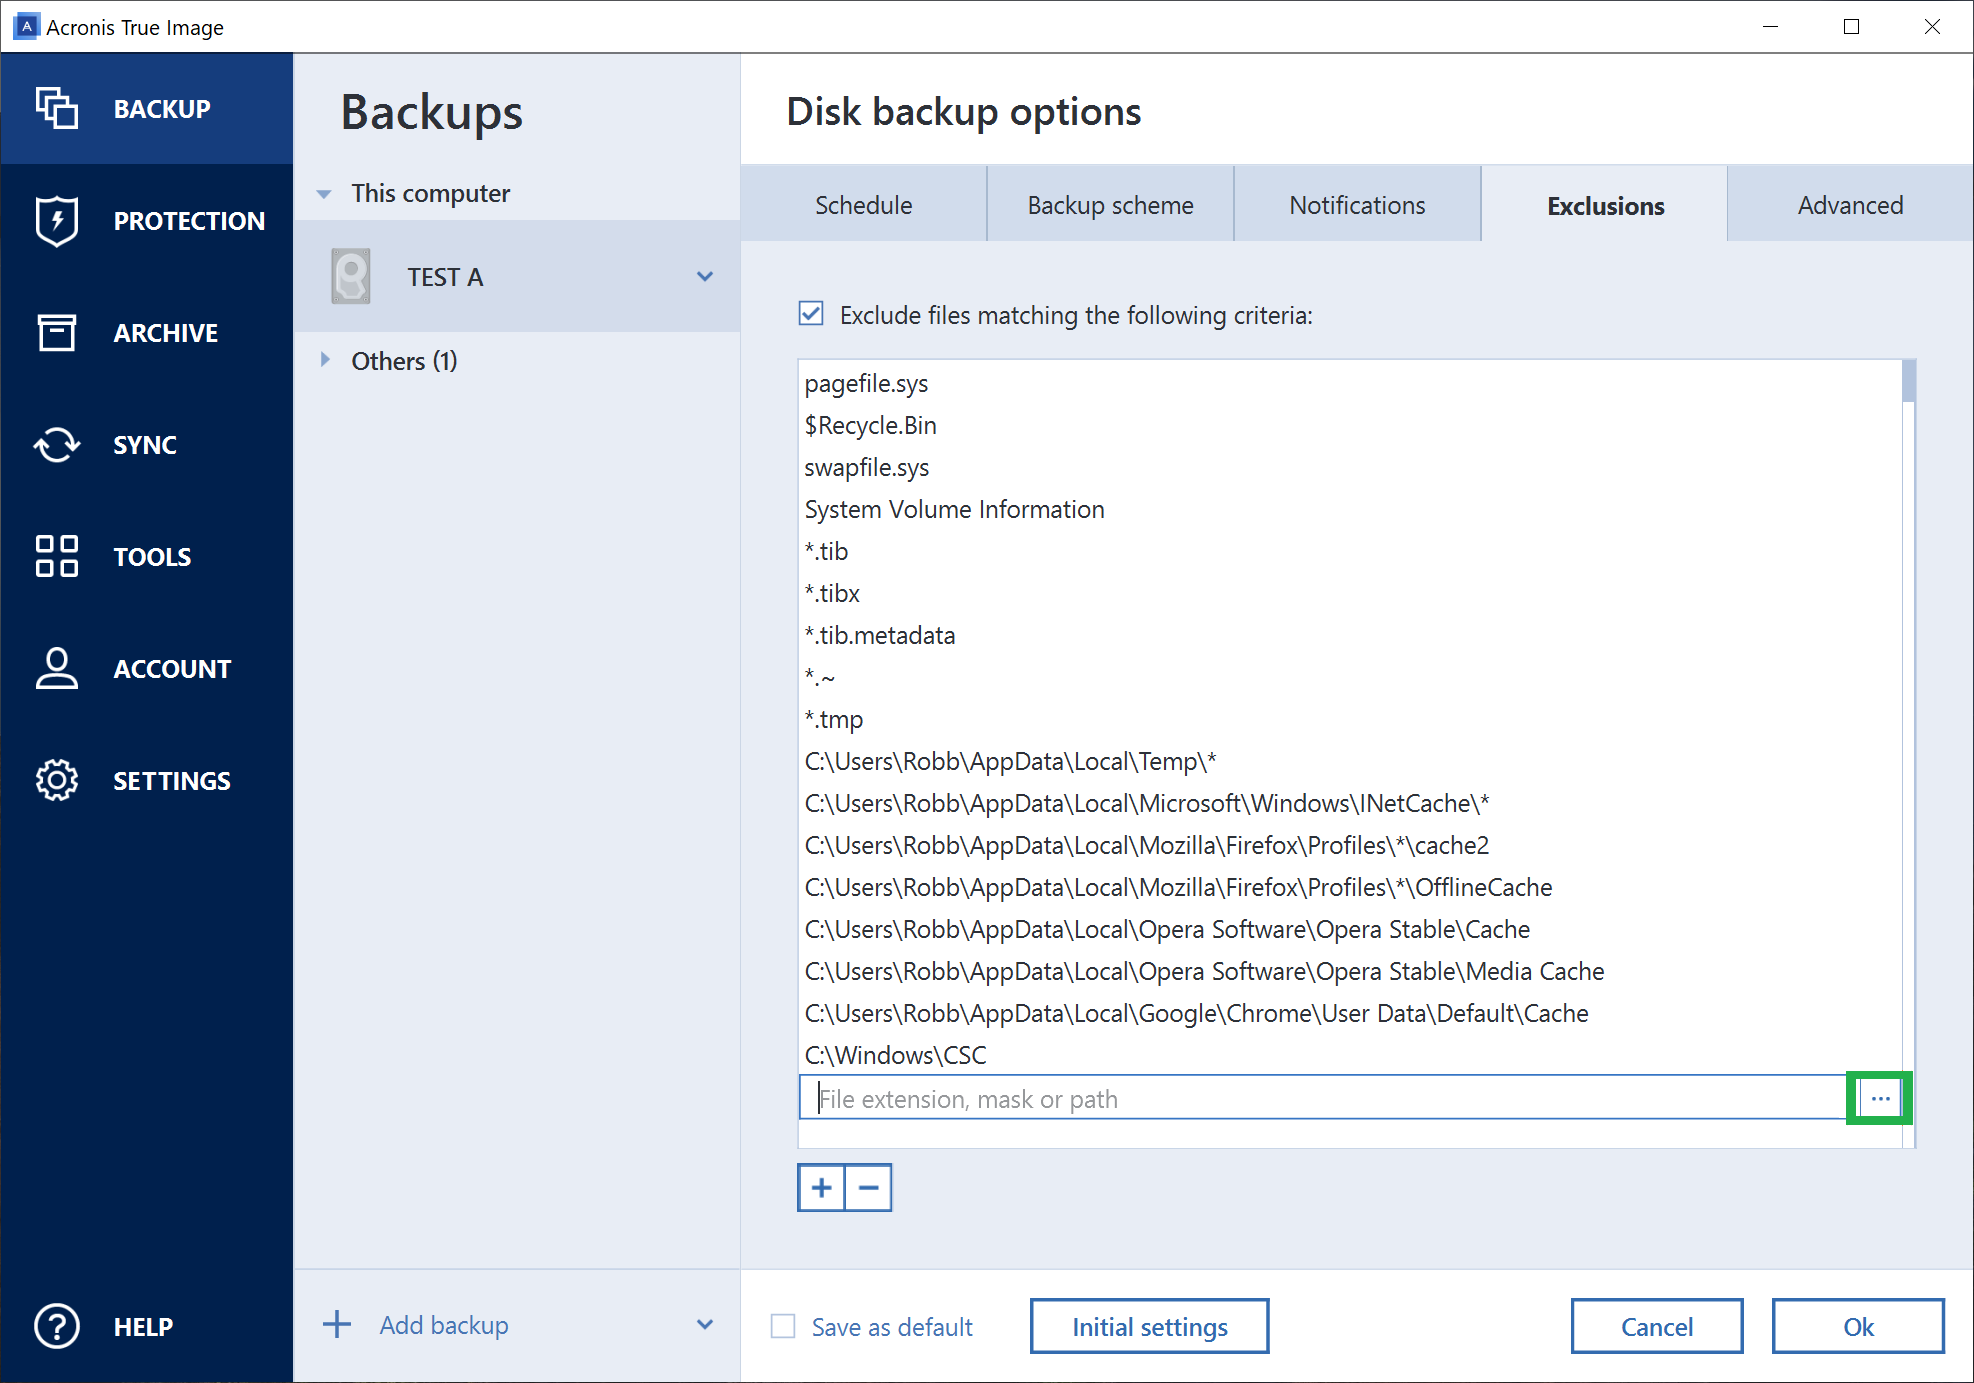The image size is (1974, 1383).
Task: Collapse the This computer group
Action: [x=323, y=193]
